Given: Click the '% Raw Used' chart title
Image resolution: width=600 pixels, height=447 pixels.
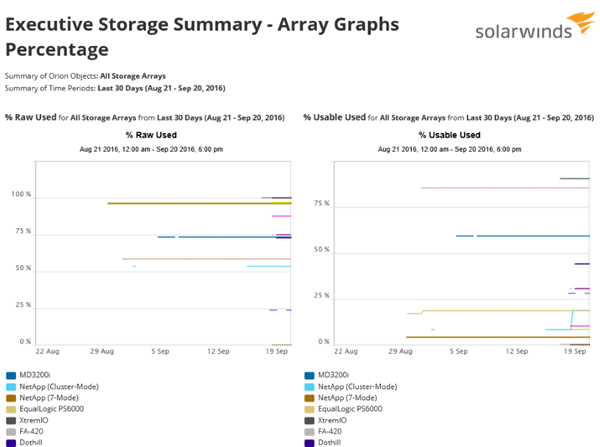Looking at the screenshot, I should (x=151, y=135).
